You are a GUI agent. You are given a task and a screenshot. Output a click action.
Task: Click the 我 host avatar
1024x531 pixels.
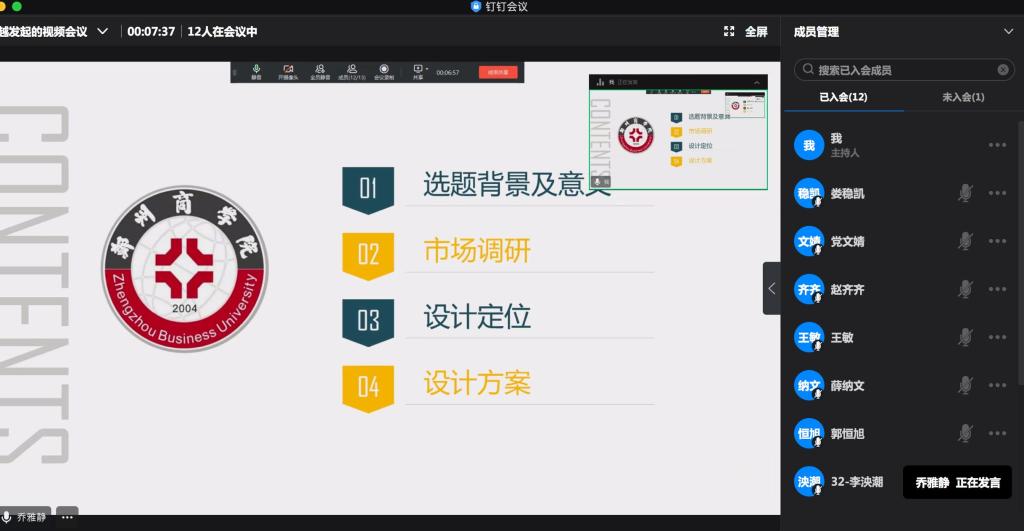point(808,145)
